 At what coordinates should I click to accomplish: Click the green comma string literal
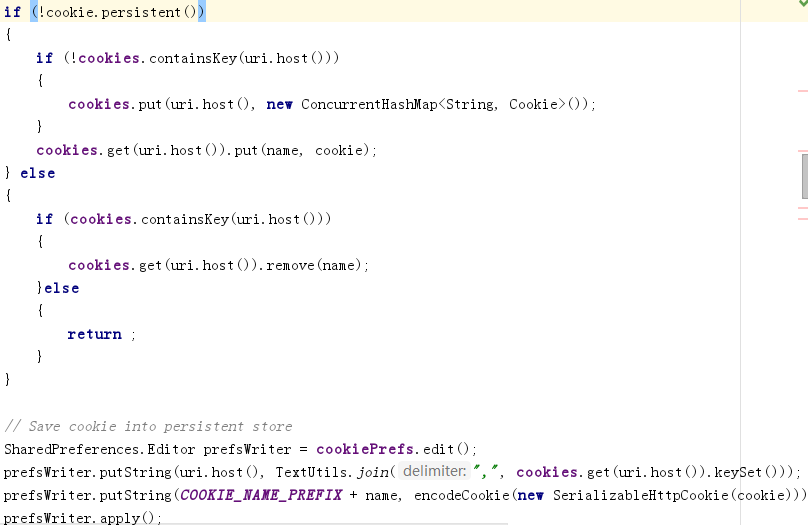tap(485, 471)
